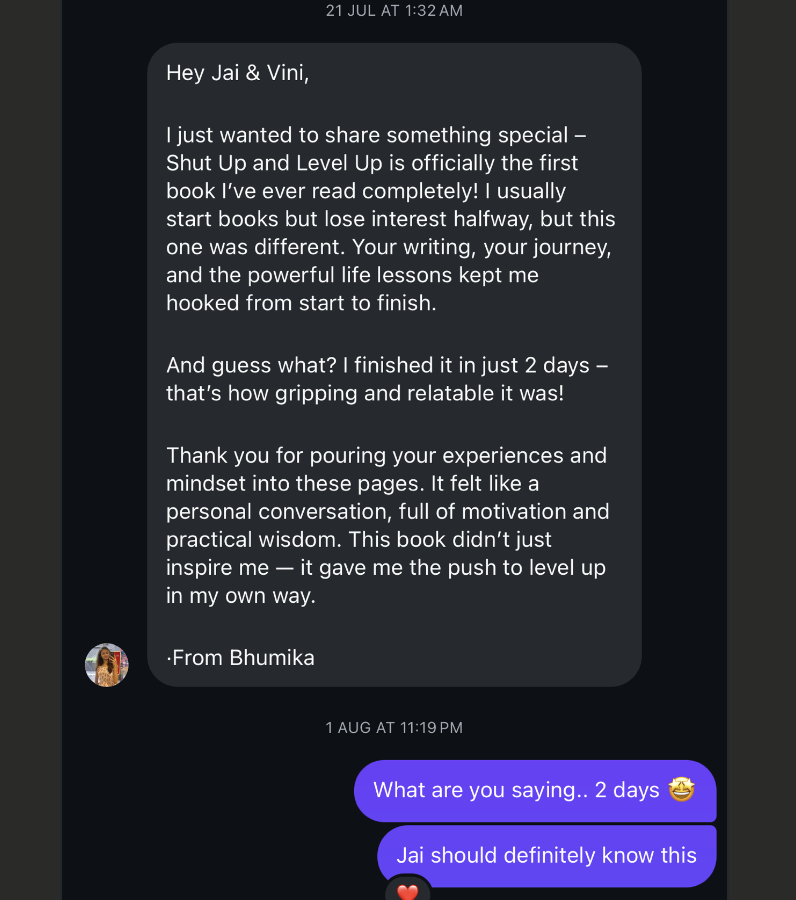Image resolution: width=796 pixels, height=900 pixels.
Task: Select the "What are you saying" bubble
Action: pos(516,790)
